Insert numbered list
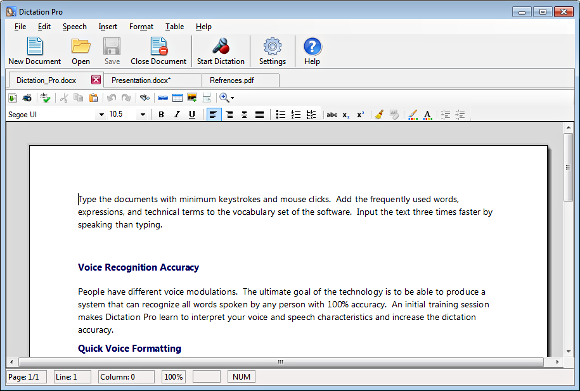The width and height of the screenshot is (580, 391). coord(296,115)
